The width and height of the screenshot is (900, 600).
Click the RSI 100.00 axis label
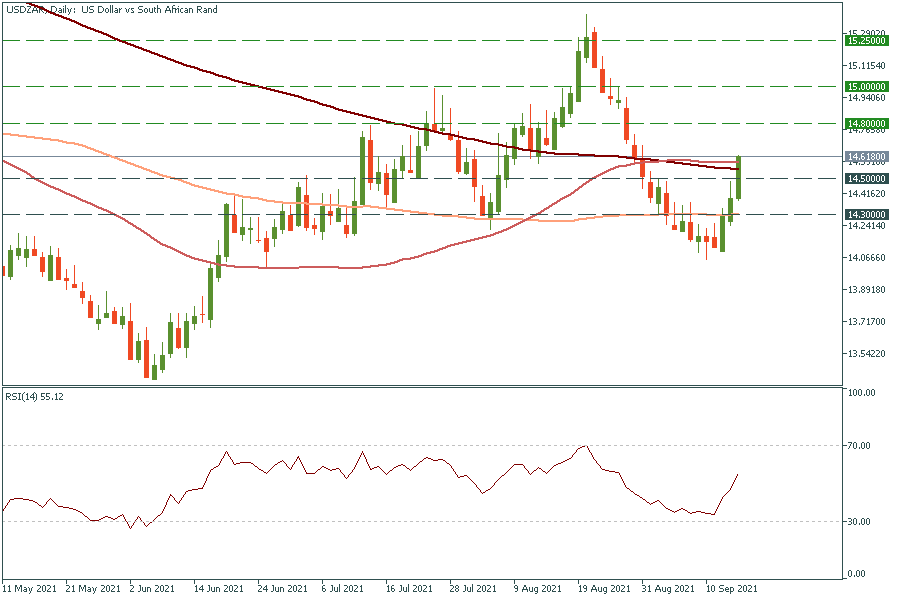[861, 393]
